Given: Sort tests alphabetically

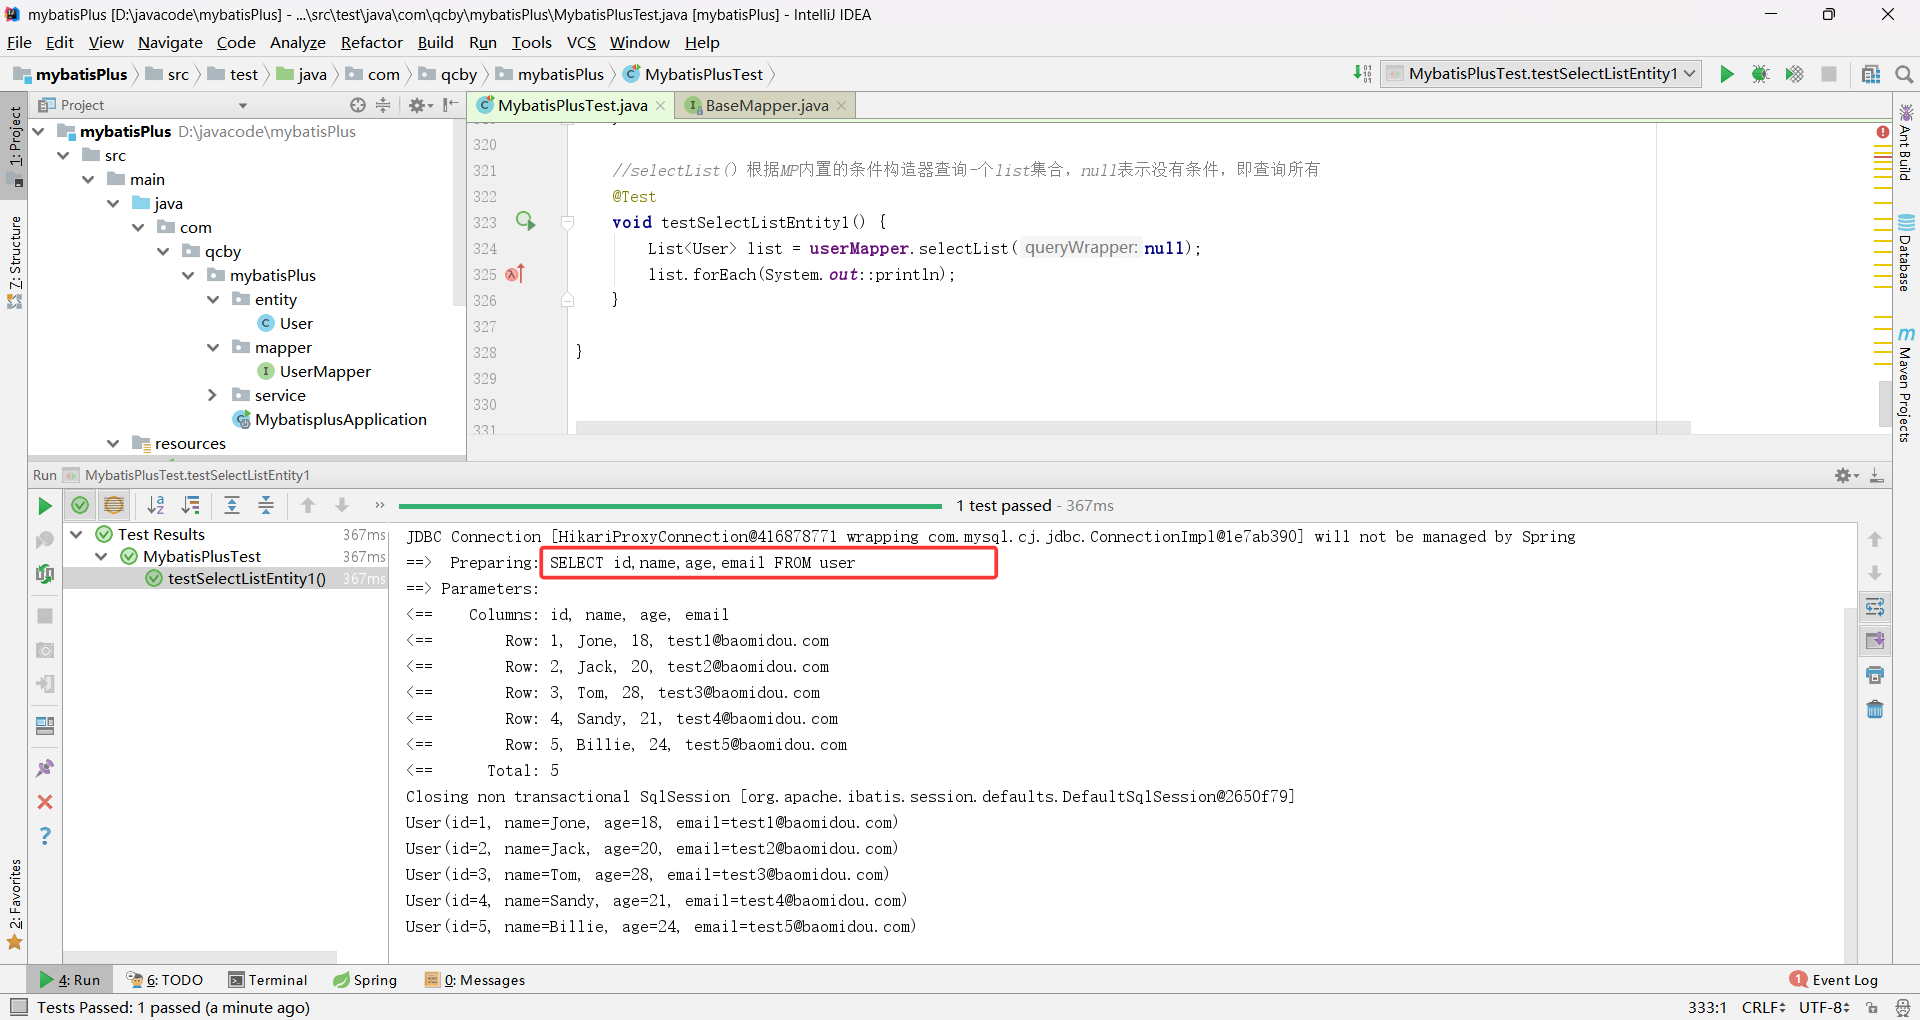Looking at the screenshot, I should pyautogui.click(x=156, y=505).
